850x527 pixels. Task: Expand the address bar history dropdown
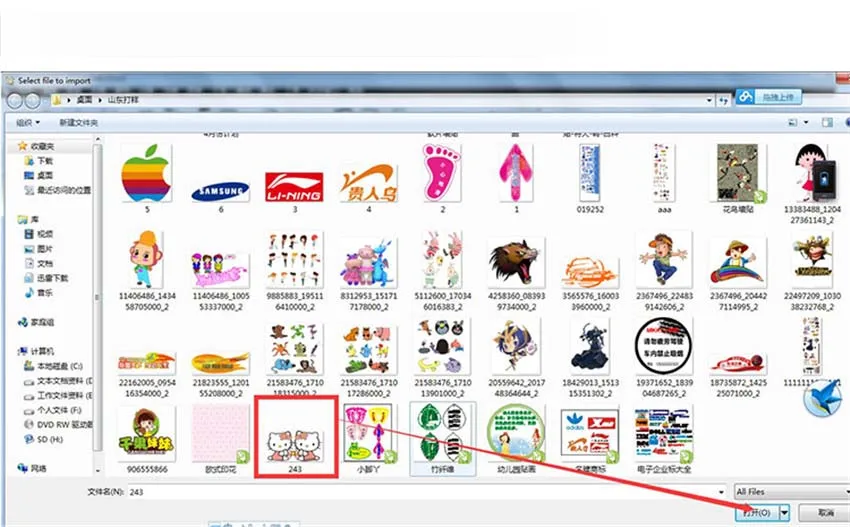(x=709, y=100)
